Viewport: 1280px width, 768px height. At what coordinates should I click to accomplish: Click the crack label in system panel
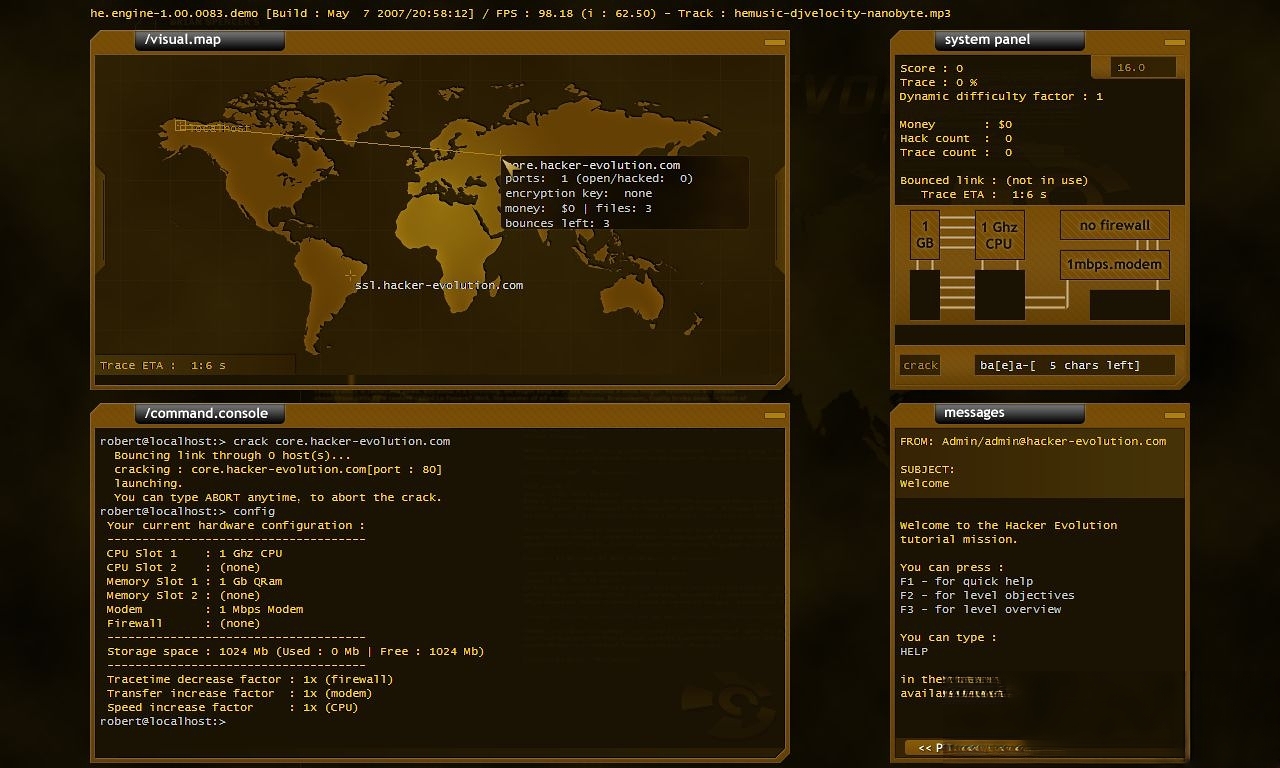coord(920,365)
